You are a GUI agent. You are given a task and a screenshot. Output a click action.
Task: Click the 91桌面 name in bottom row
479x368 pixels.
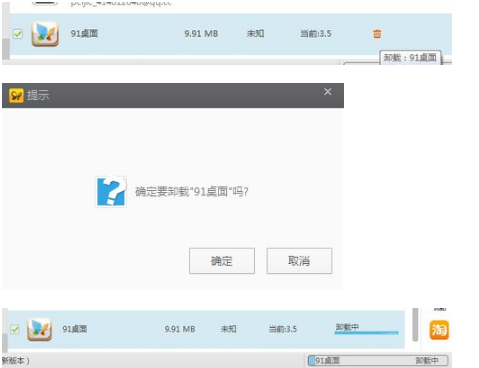pos(75,329)
